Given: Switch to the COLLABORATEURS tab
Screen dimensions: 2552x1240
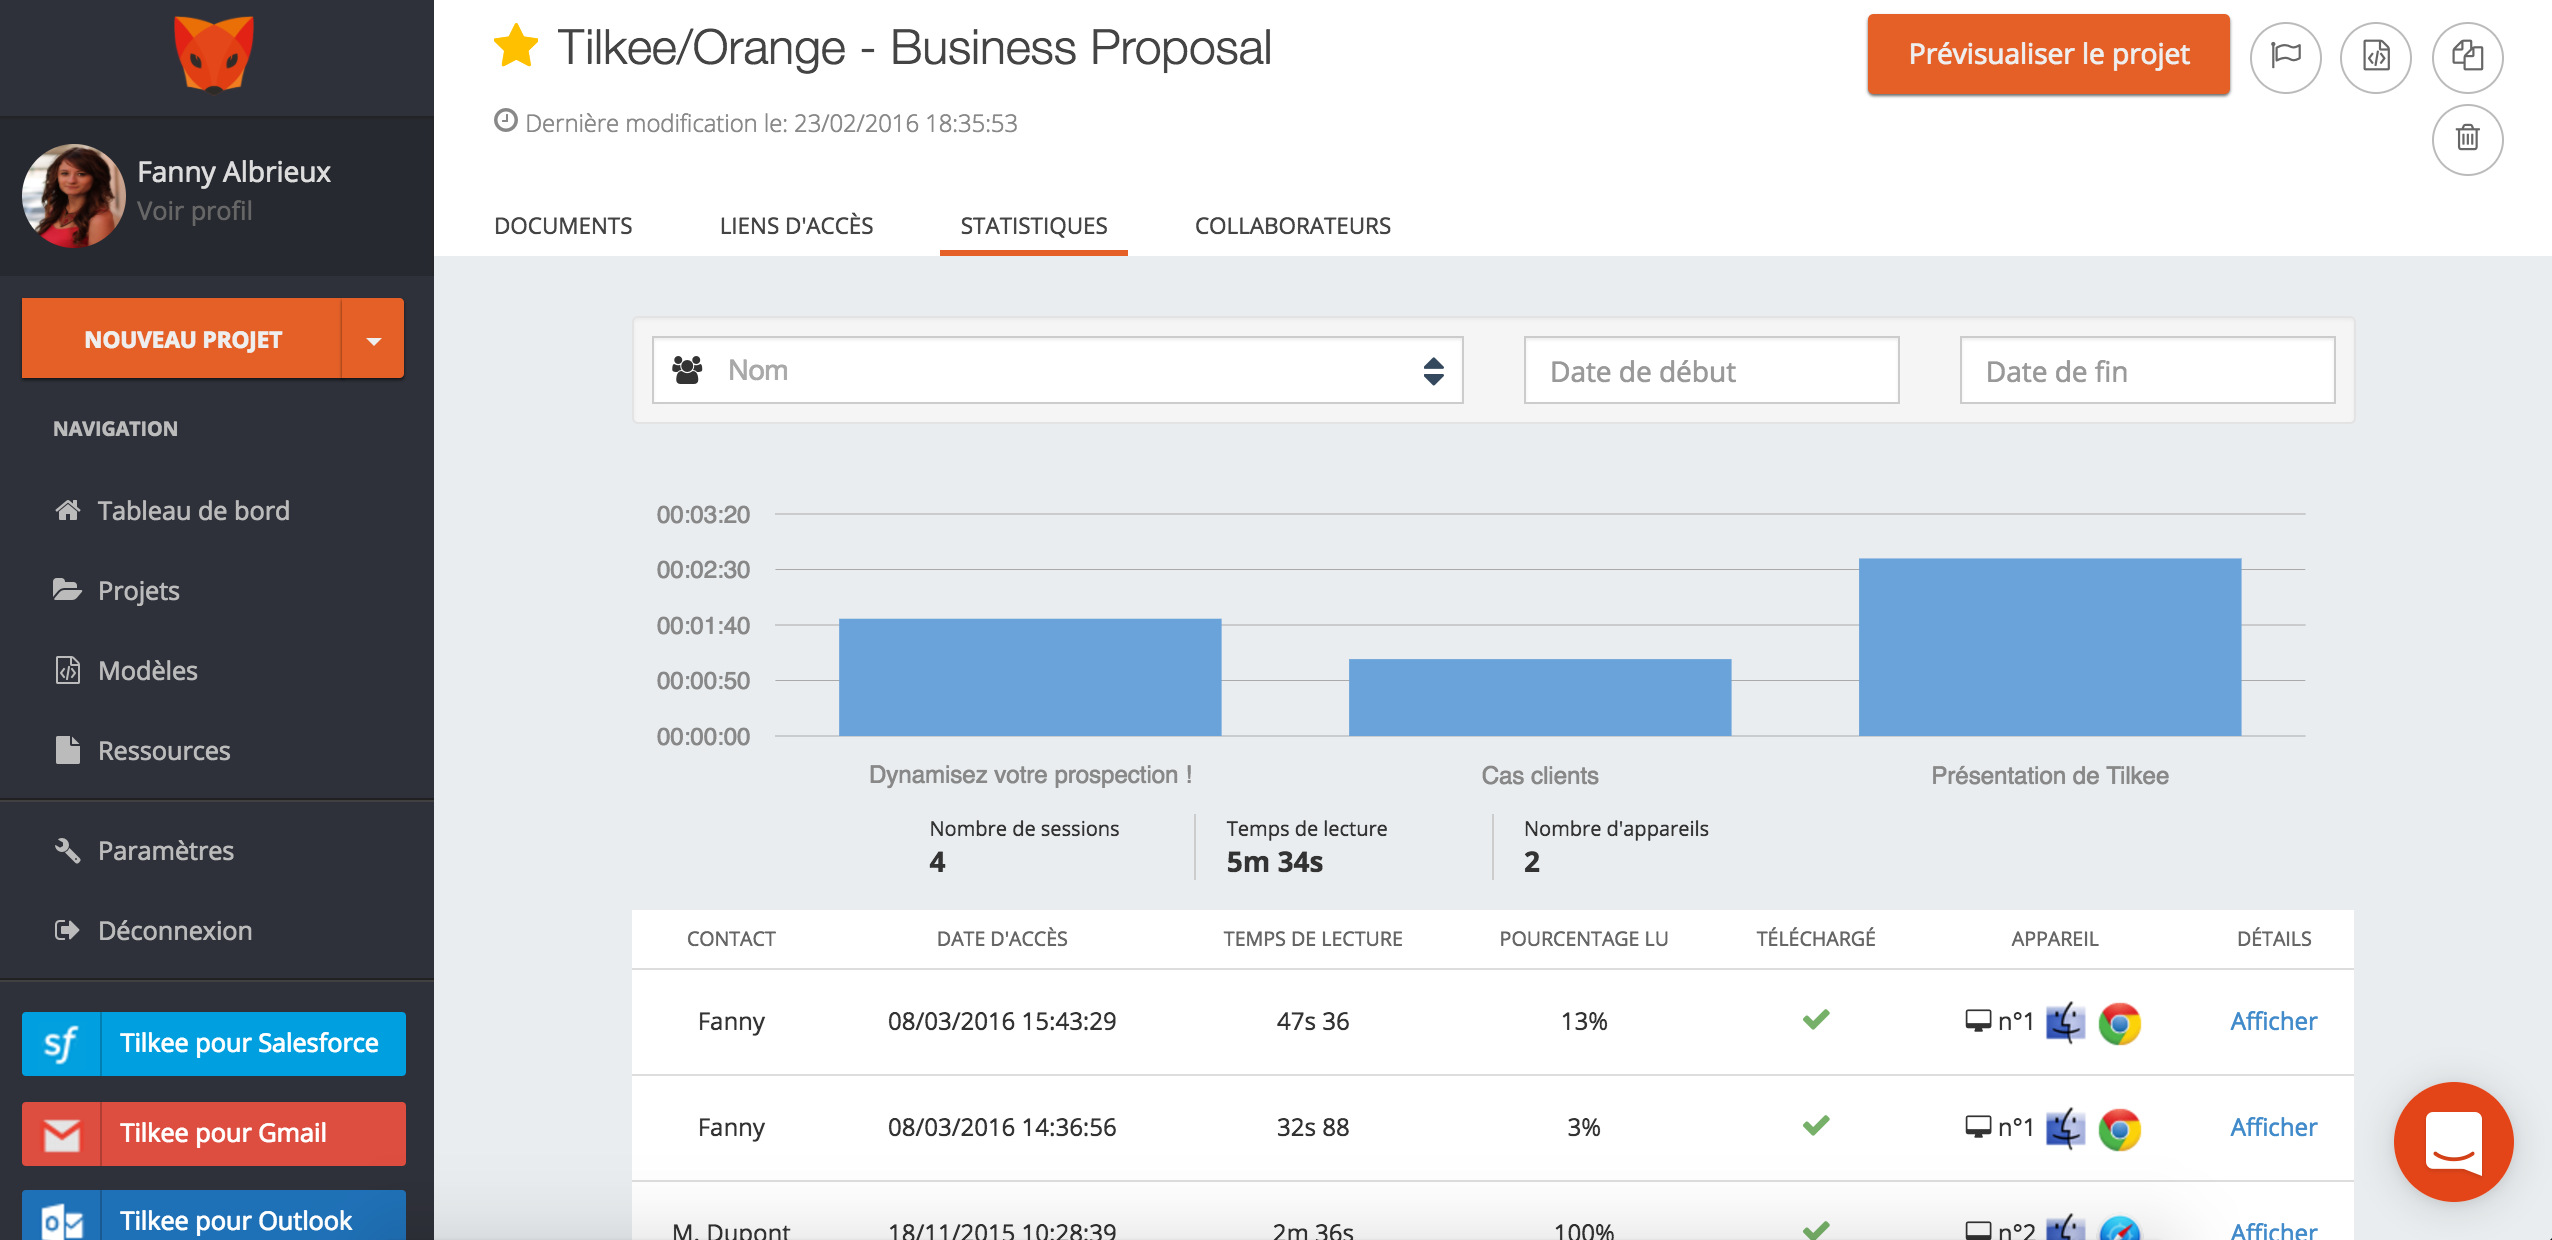Looking at the screenshot, I should (1292, 226).
